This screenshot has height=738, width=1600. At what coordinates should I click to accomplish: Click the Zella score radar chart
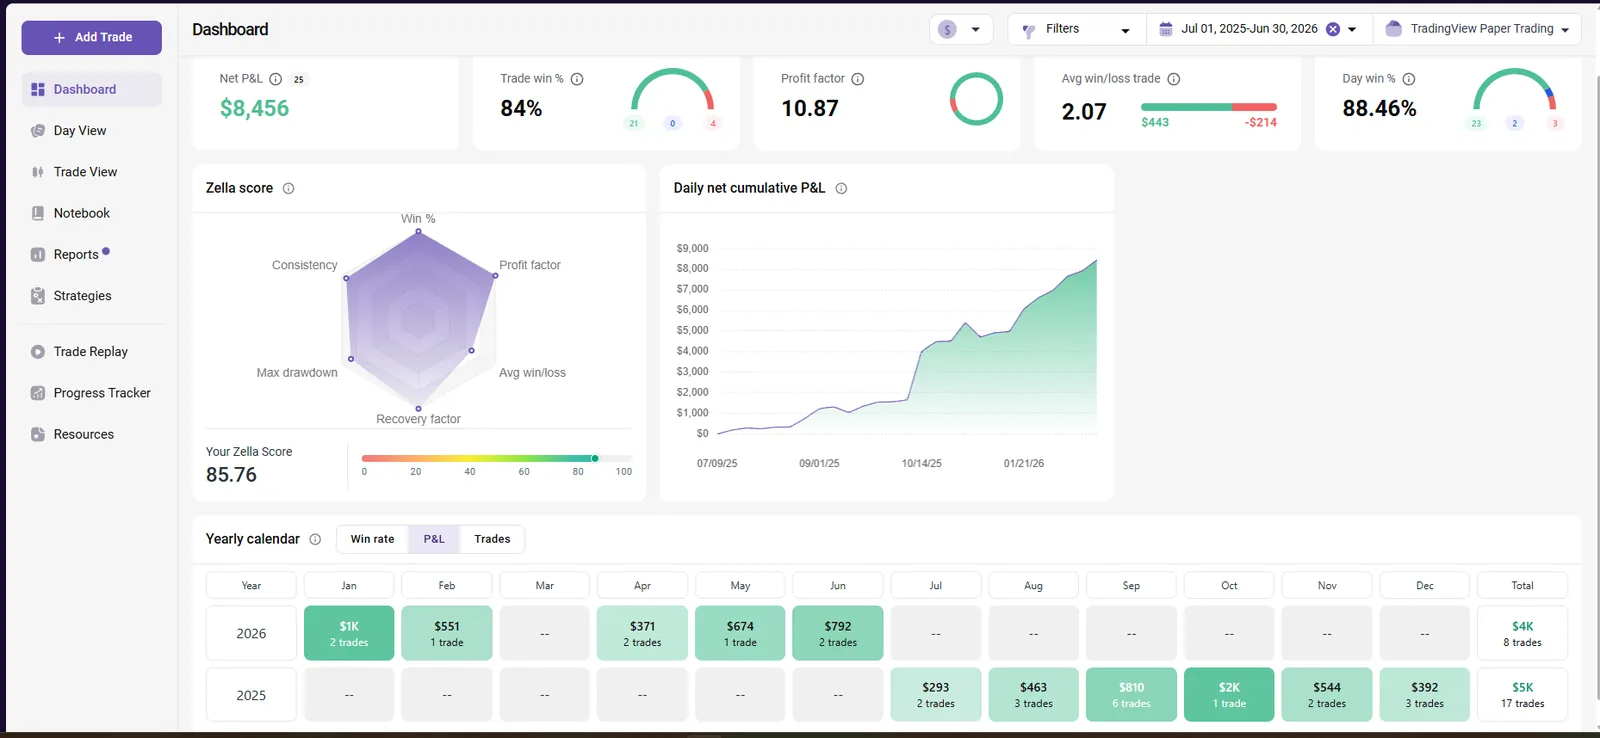(x=420, y=320)
